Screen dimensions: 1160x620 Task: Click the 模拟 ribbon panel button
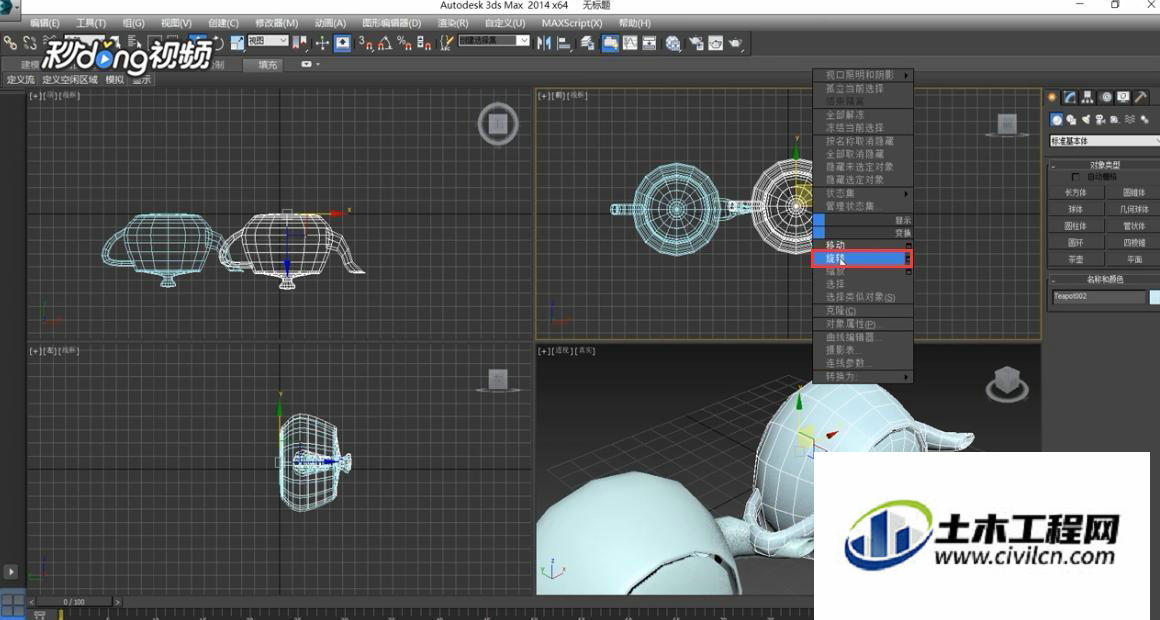(x=115, y=80)
